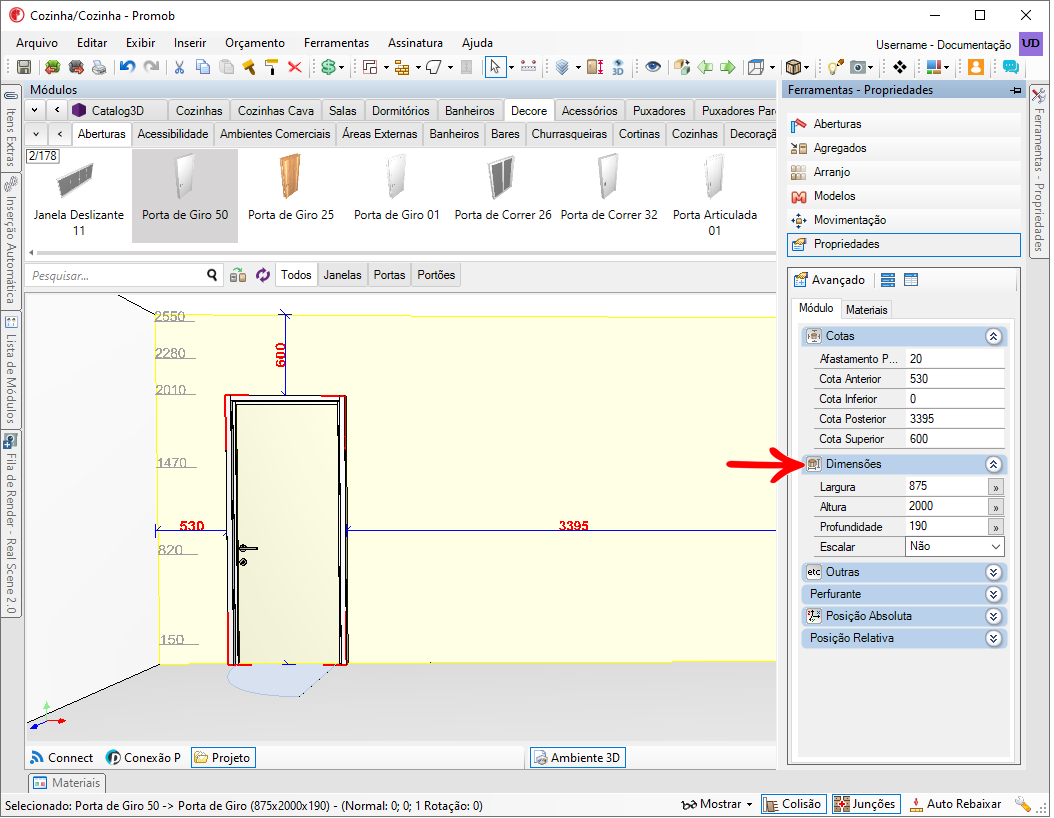This screenshot has width=1054, height=818.
Task: Open the Aberturas tool in Ferramentas panel
Action: pyautogui.click(x=903, y=124)
